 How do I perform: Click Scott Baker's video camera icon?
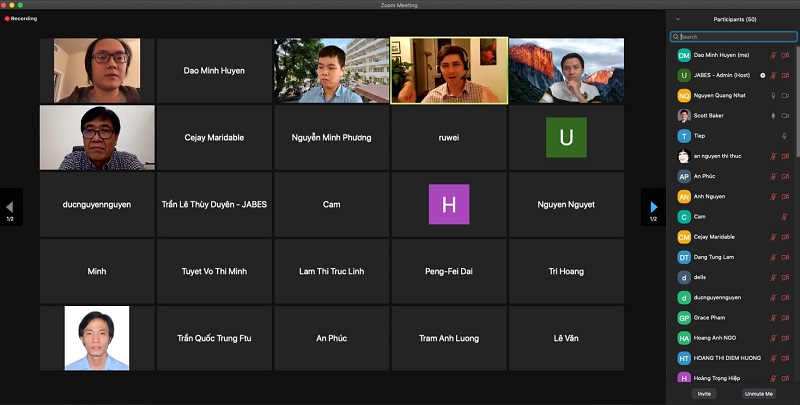coord(785,115)
